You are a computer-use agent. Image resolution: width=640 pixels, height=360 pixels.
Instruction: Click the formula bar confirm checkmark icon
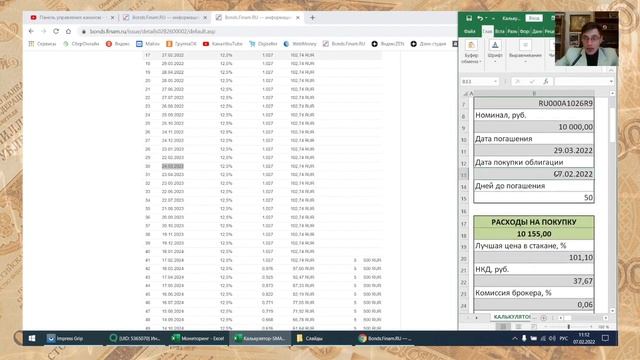pyautogui.click(x=532, y=82)
